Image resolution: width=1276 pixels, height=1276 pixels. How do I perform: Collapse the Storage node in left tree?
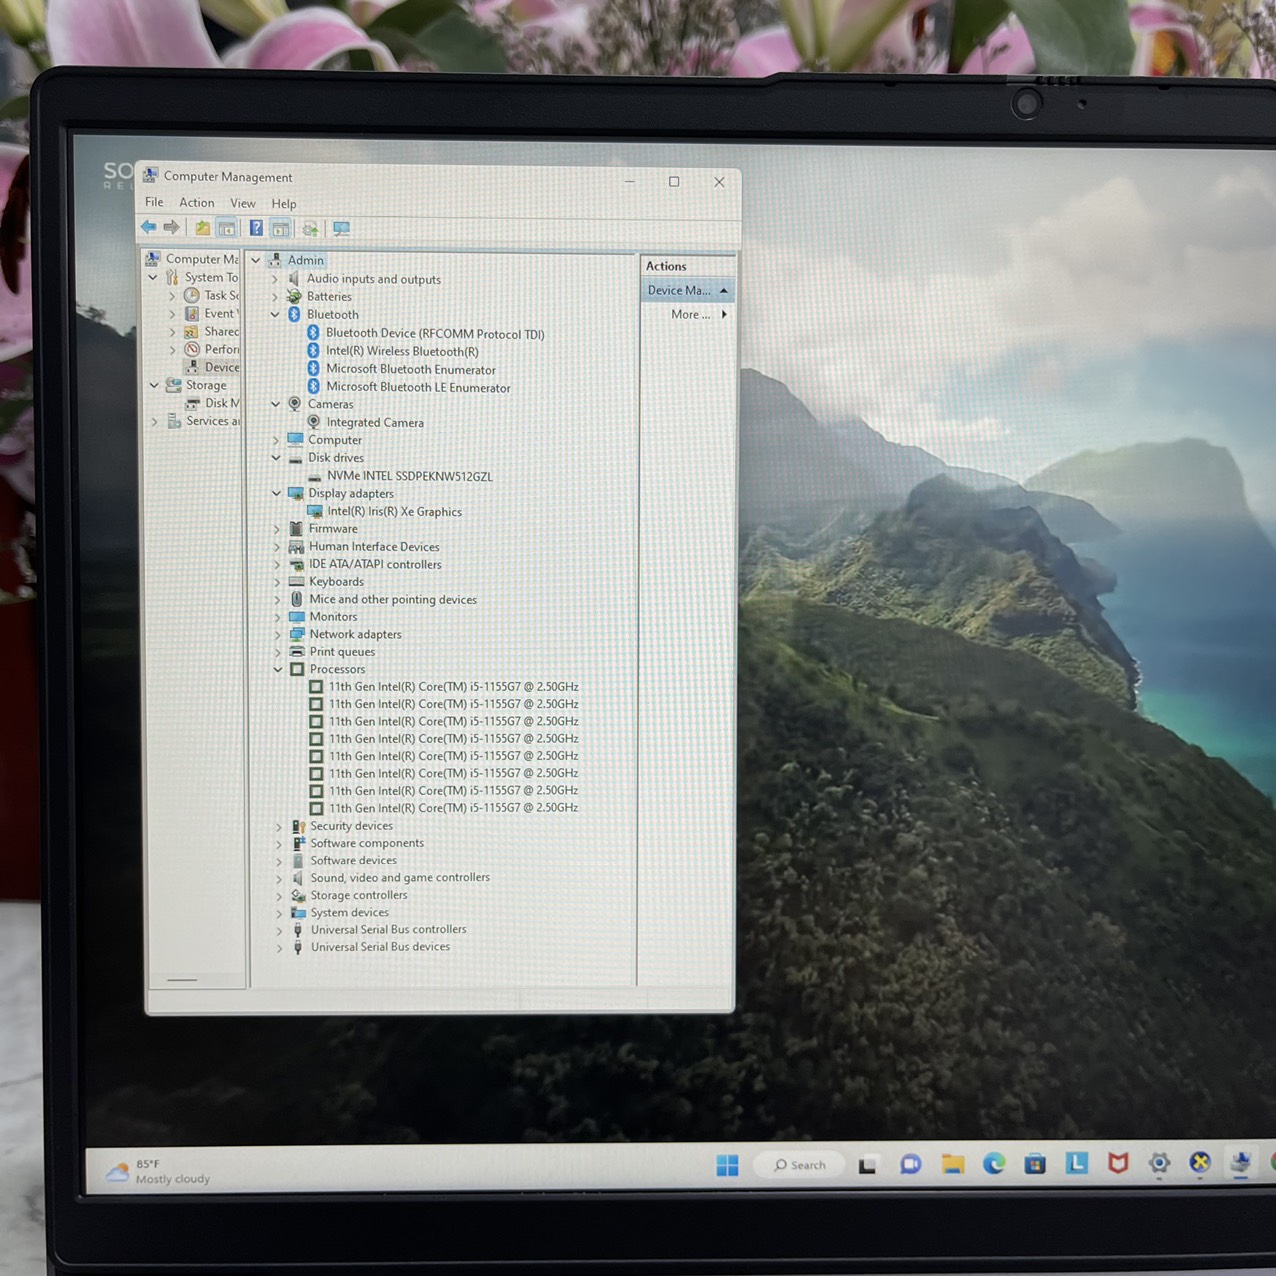pyautogui.click(x=154, y=385)
